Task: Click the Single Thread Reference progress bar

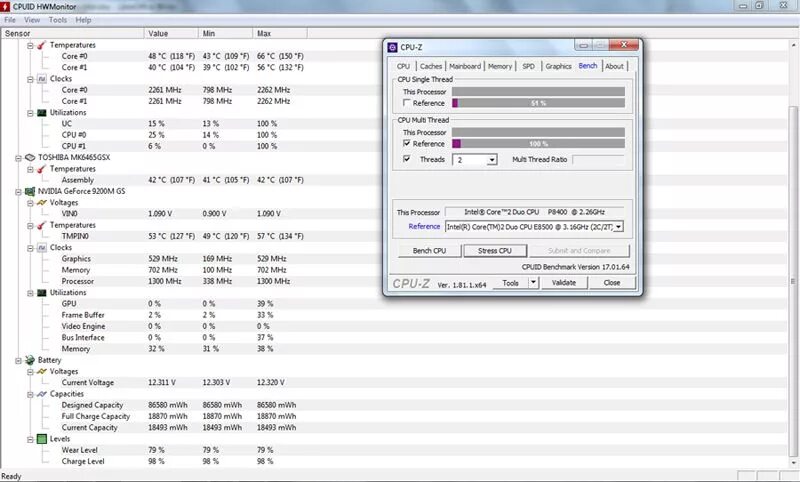Action: coord(538,103)
